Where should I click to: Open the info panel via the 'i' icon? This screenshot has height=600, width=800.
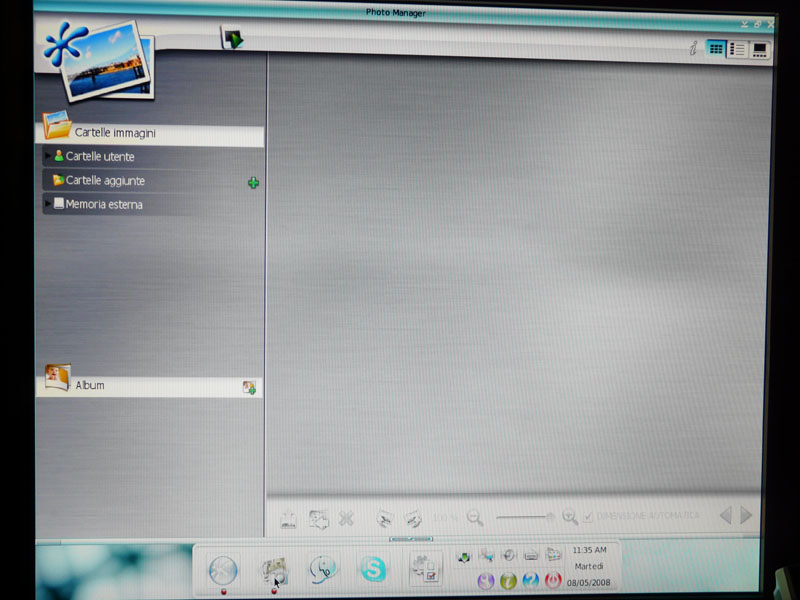point(693,49)
